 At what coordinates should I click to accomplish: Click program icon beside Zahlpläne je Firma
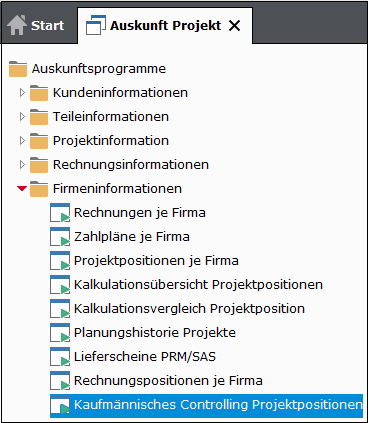(60, 237)
